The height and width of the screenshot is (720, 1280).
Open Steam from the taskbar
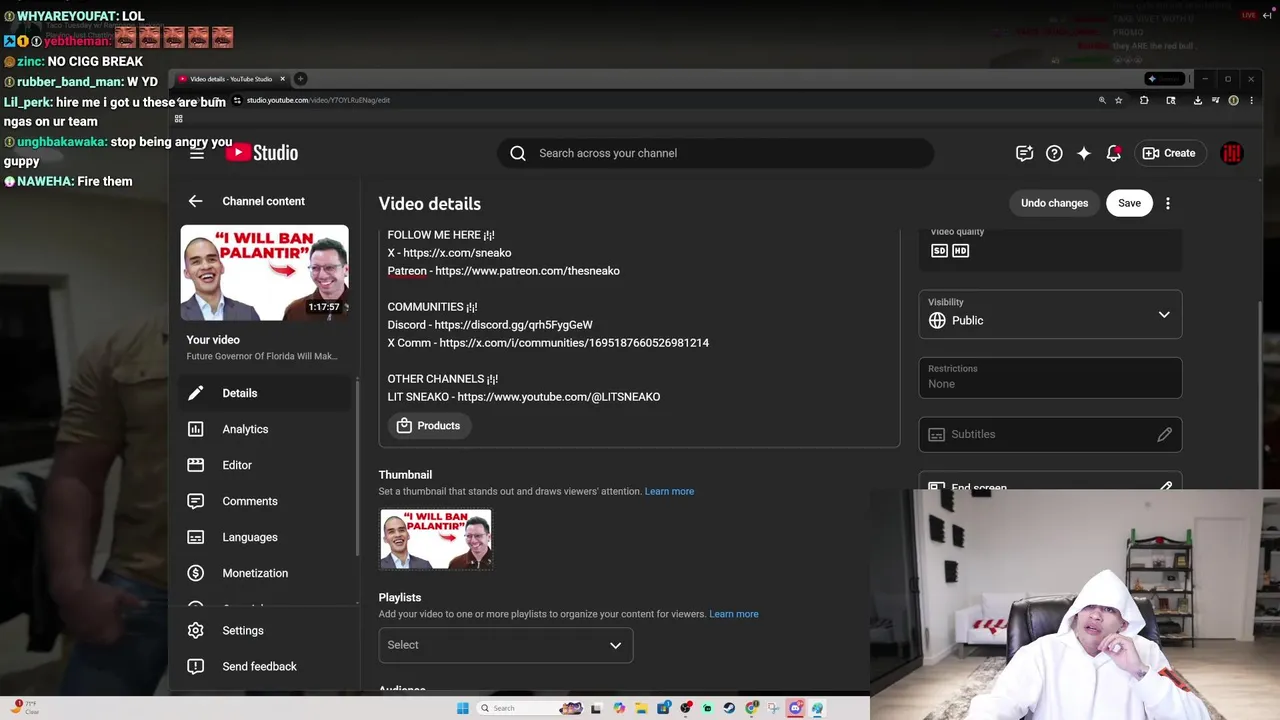tap(729, 708)
